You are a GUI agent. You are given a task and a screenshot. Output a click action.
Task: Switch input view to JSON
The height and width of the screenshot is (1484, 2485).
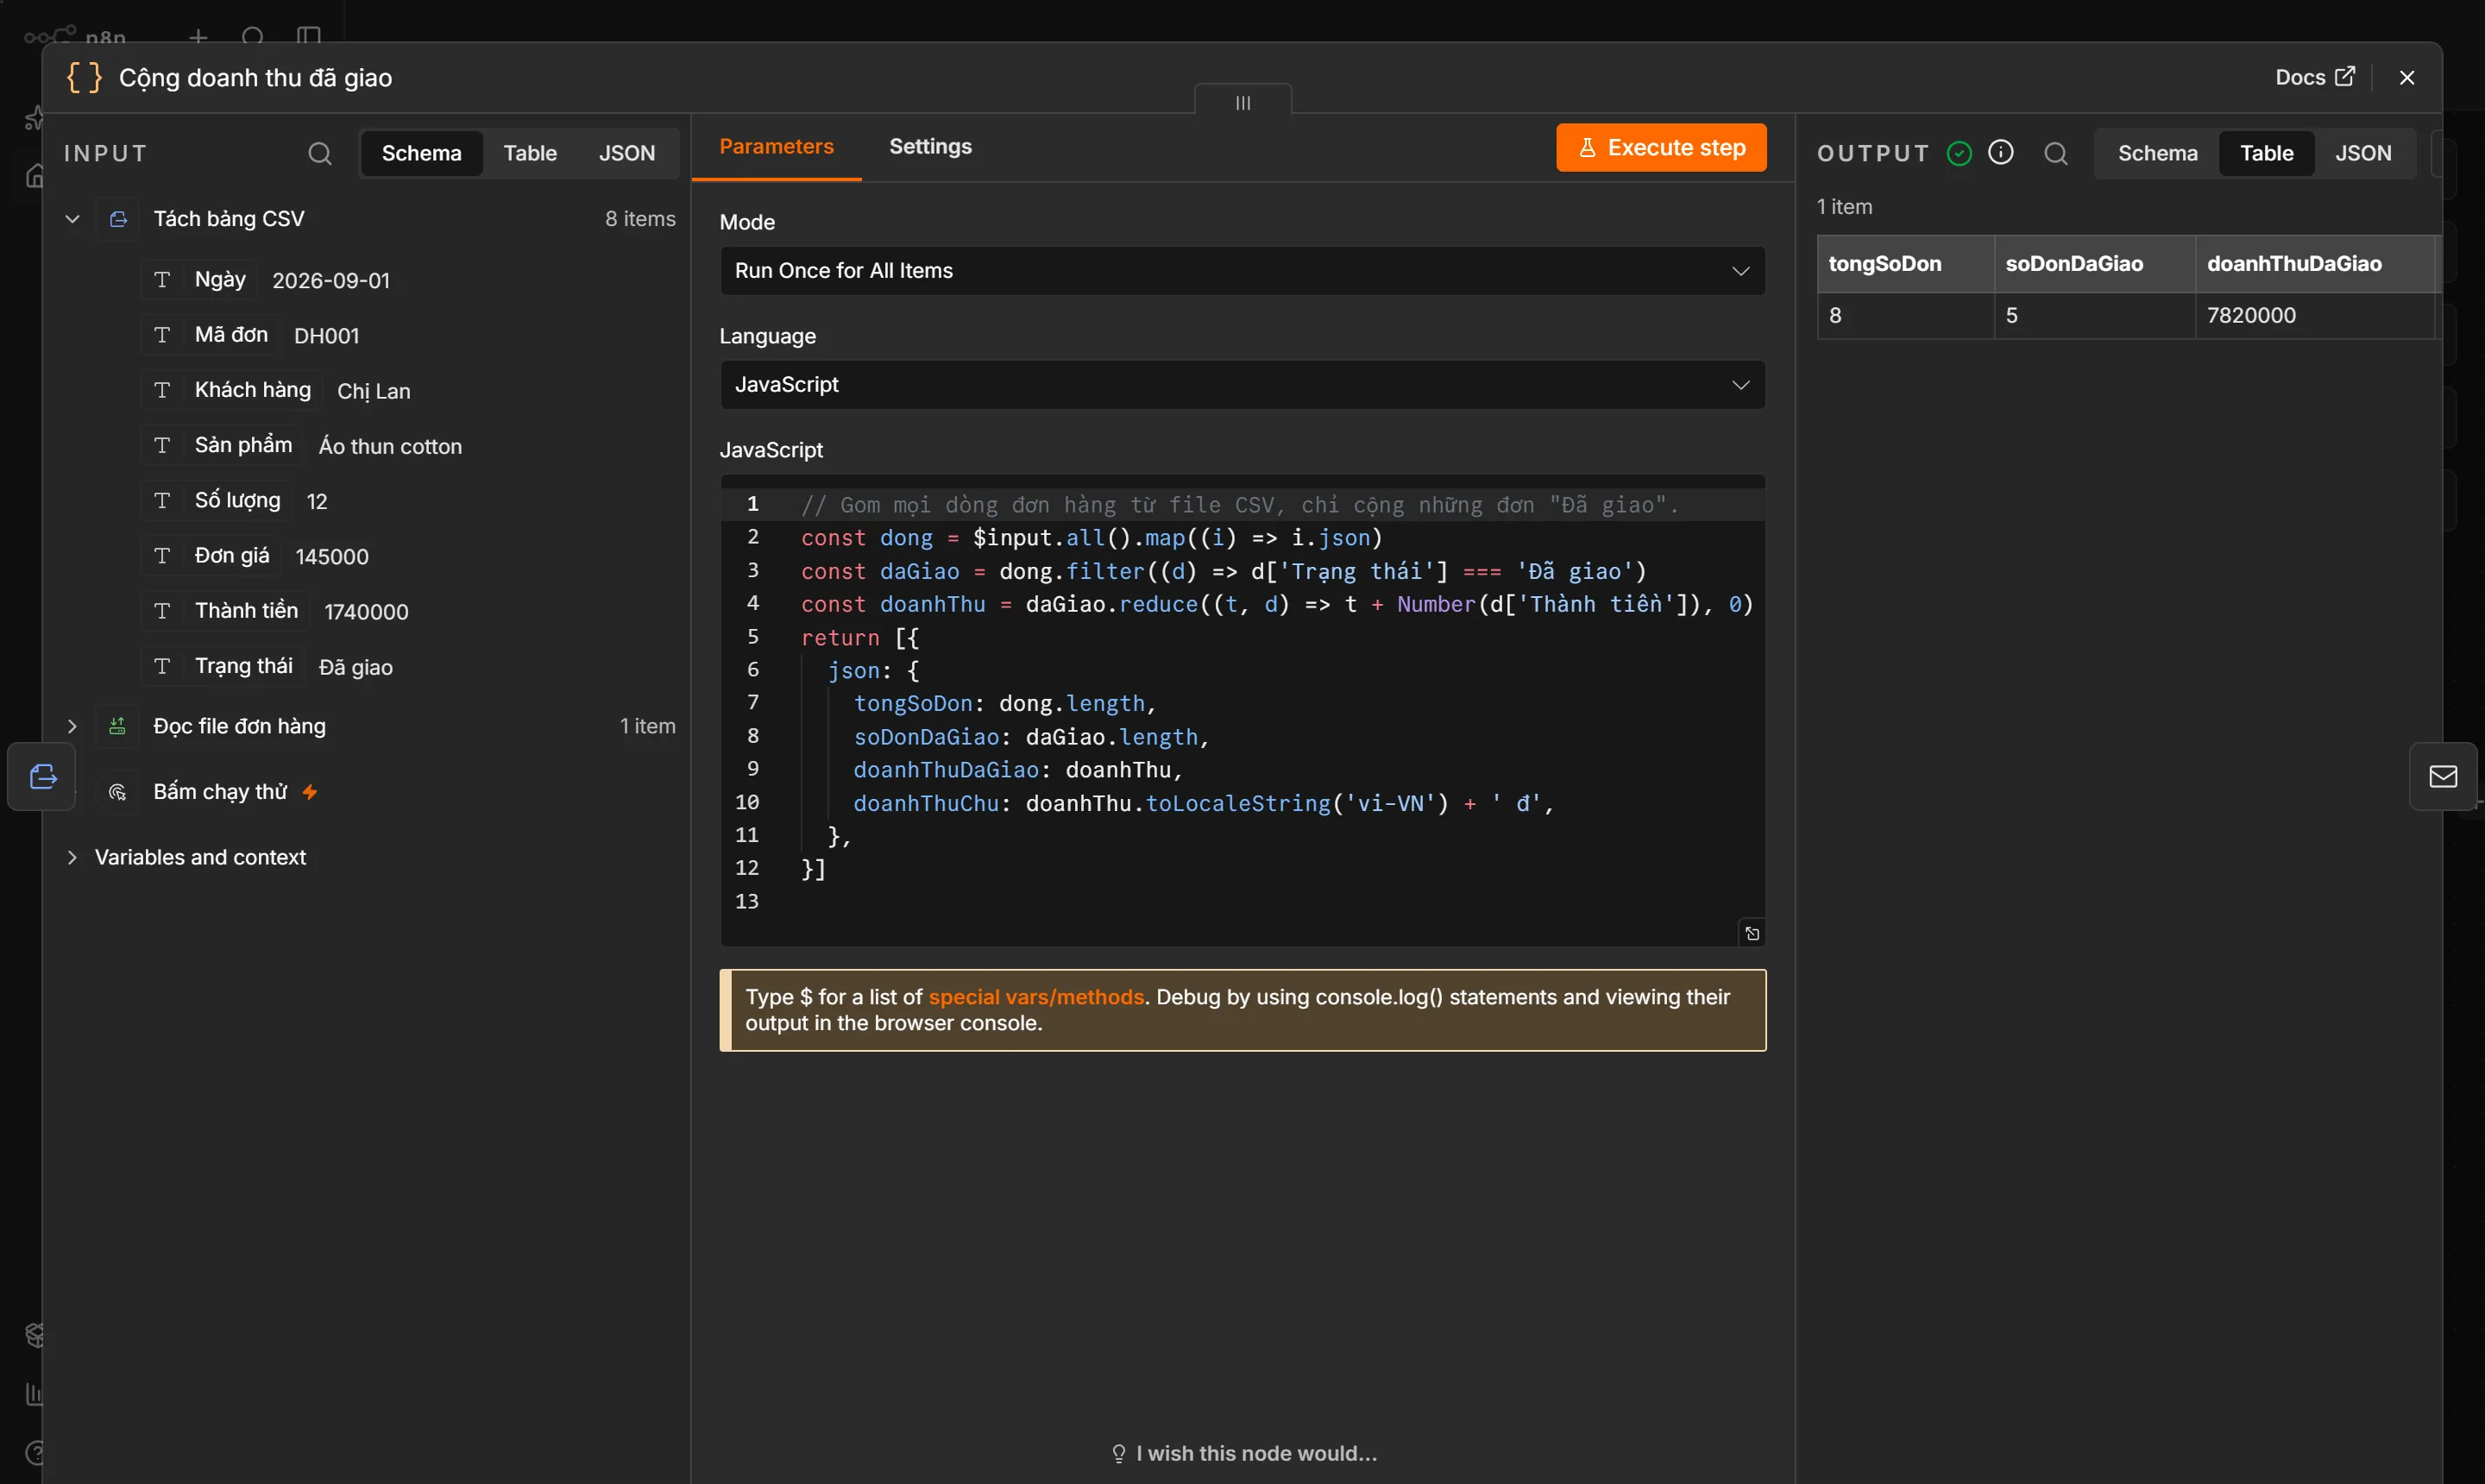[x=627, y=153]
